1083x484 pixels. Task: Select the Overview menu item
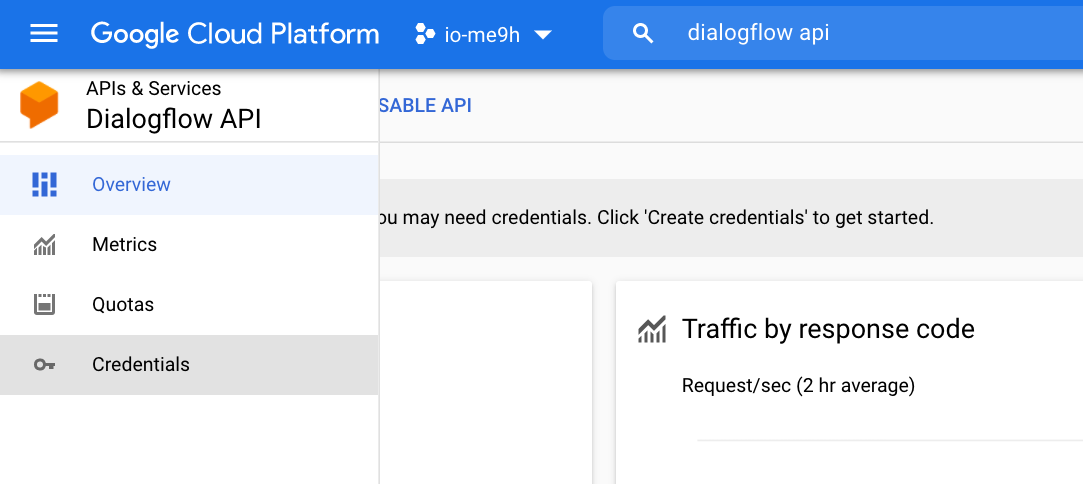[131, 185]
